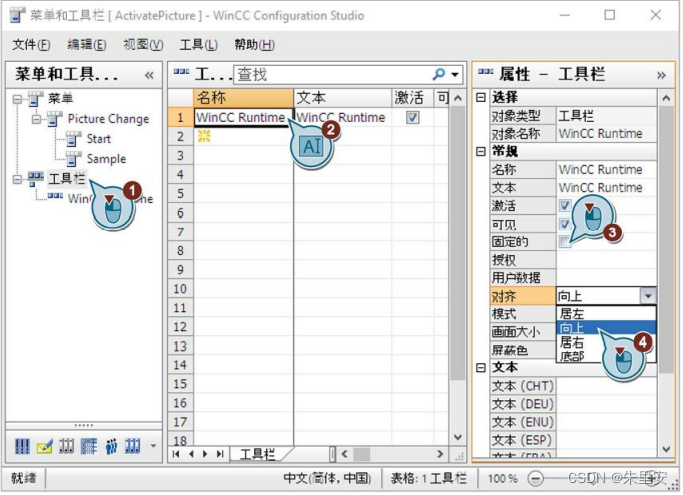Click the WinCC Configuration Studio title icon

(17, 15)
